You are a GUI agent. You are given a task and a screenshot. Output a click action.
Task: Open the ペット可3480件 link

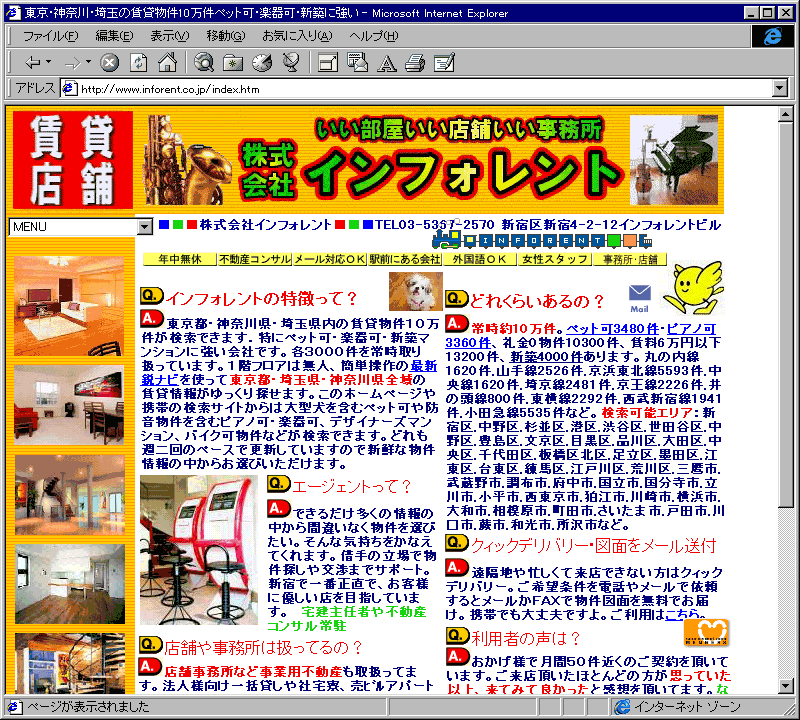tap(612, 329)
